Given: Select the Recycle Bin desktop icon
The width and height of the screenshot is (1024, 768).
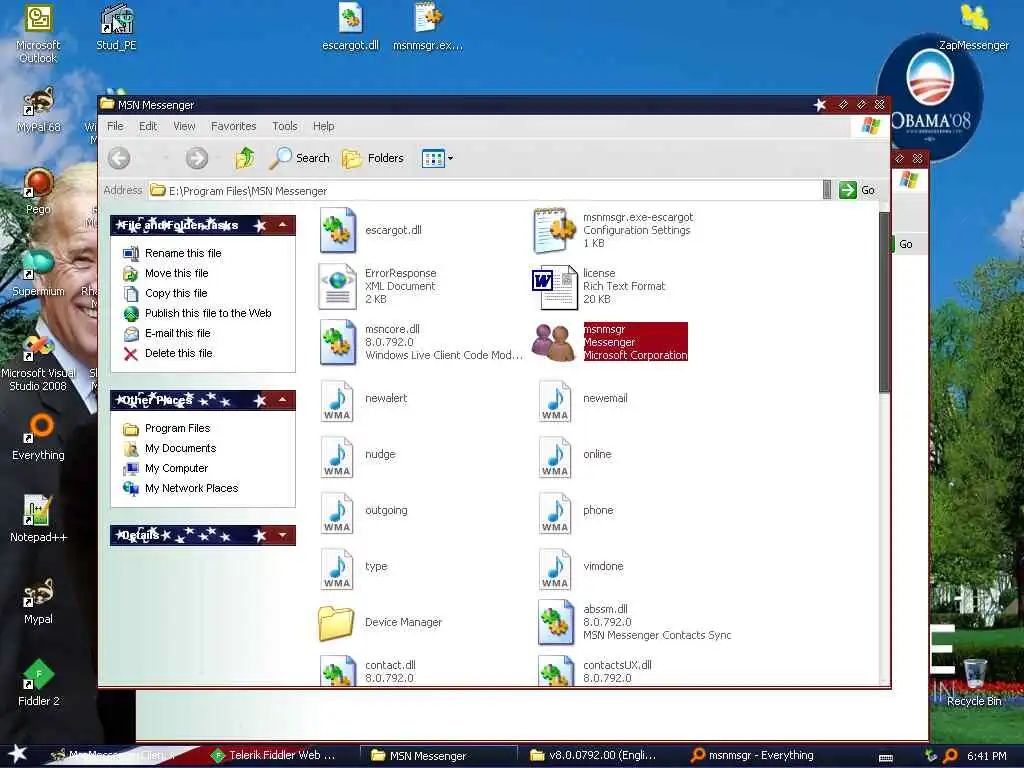Looking at the screenshot, I should [x=974, y=683].
